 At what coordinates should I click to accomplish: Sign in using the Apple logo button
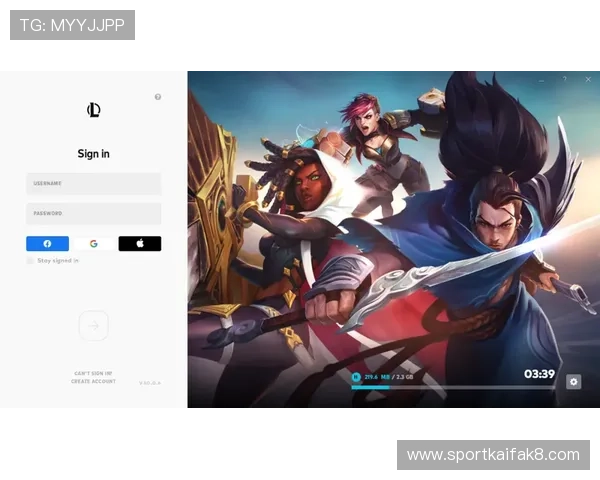pyautogui.click(x=139, y=243)
